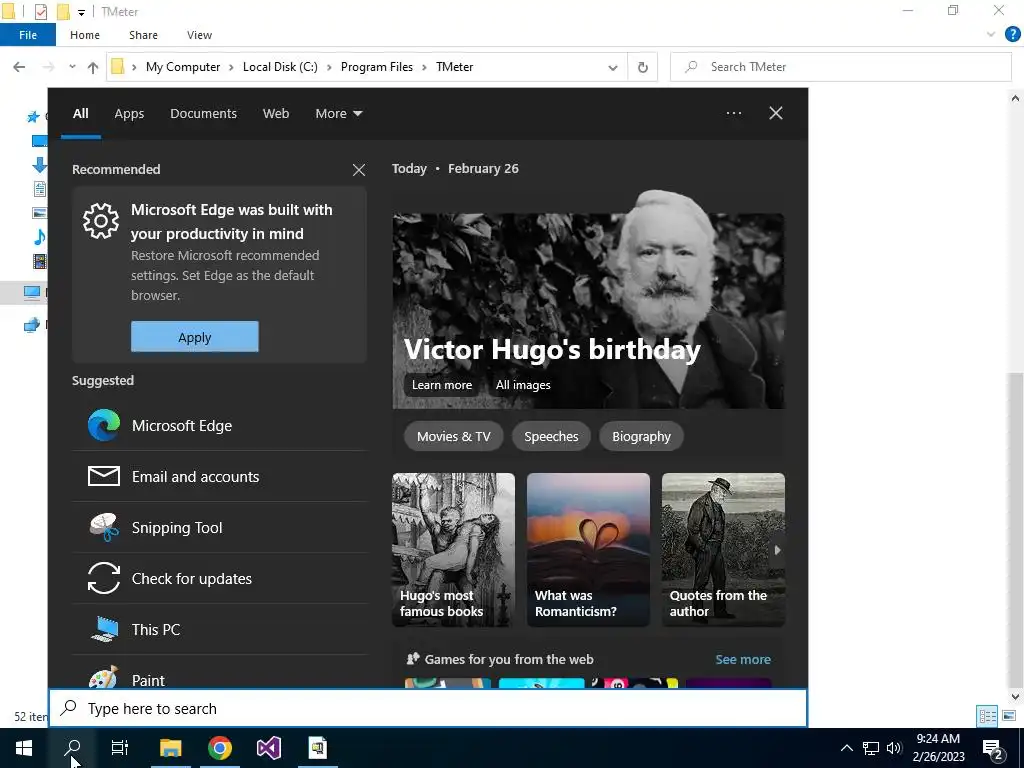Image resolution: width=1024 pixels, height=768 pixels.
Task: Select the Movies & TV chip
Action: 453,436
